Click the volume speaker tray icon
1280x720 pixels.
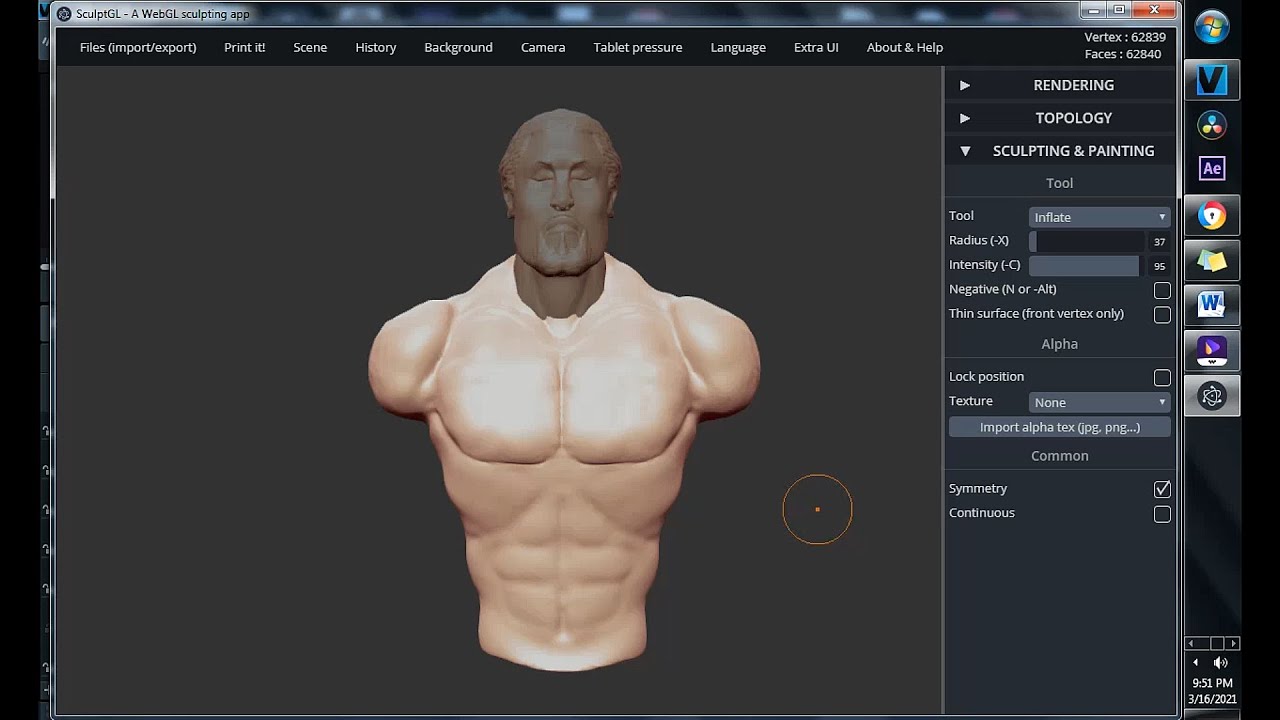point(1220,662)
